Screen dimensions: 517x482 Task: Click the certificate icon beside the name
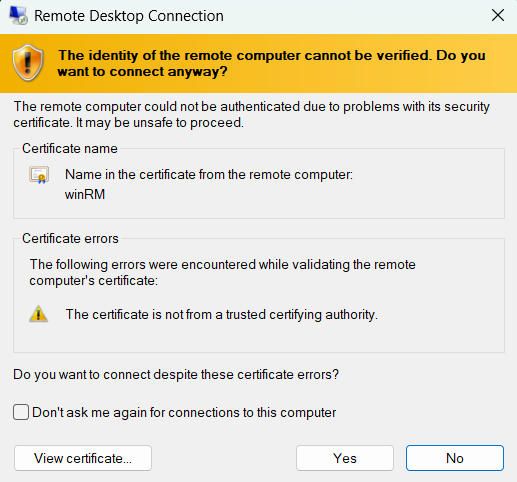[39, 175]
